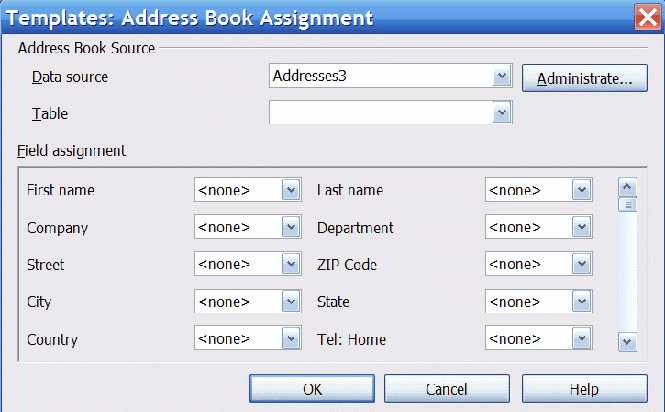Screen dimensions: 665x412
Task: Click the field assignment scrollbar thumb
Action: [x=627, y=205]
